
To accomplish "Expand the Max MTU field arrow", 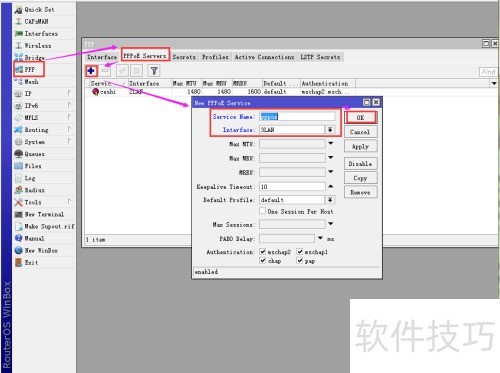I will click(x=331, y=144).
